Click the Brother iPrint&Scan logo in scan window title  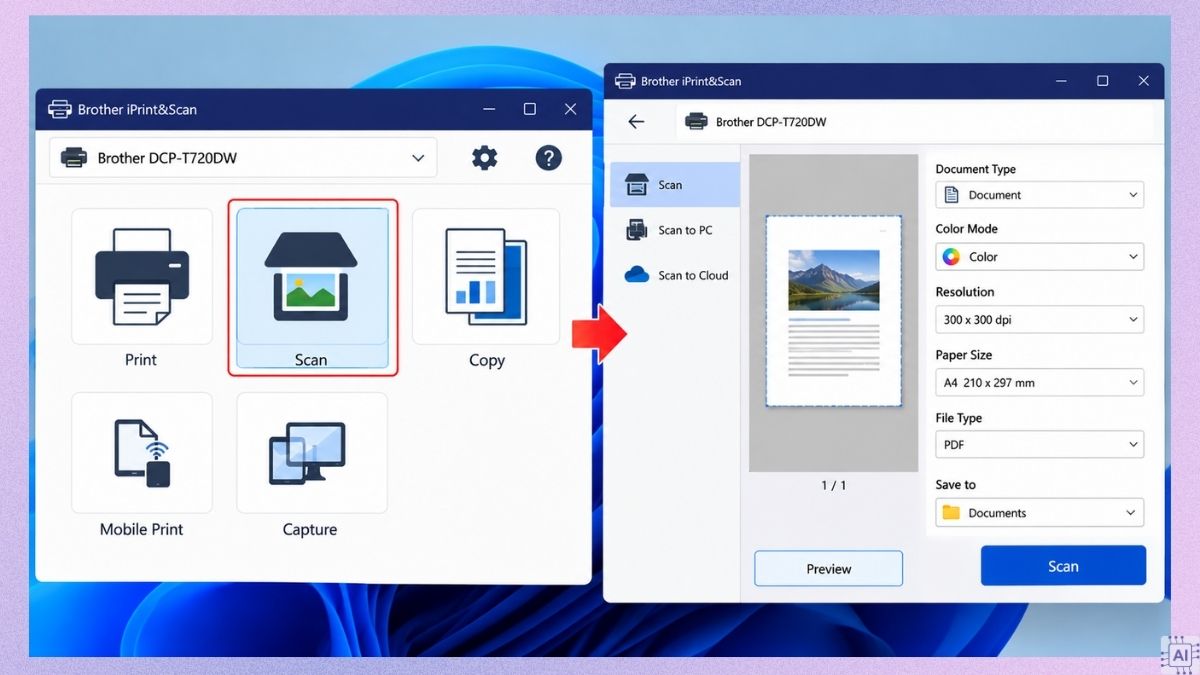[x=625, y=81]
